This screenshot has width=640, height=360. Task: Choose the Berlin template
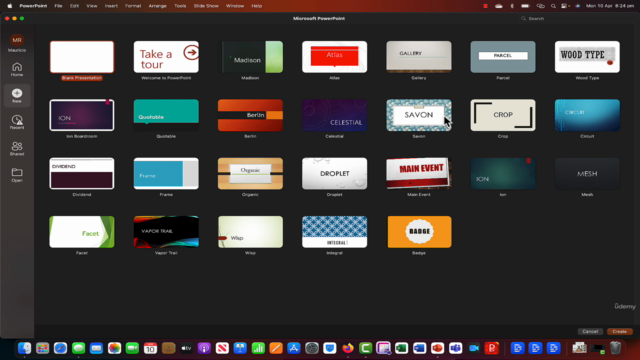[250, 115]
